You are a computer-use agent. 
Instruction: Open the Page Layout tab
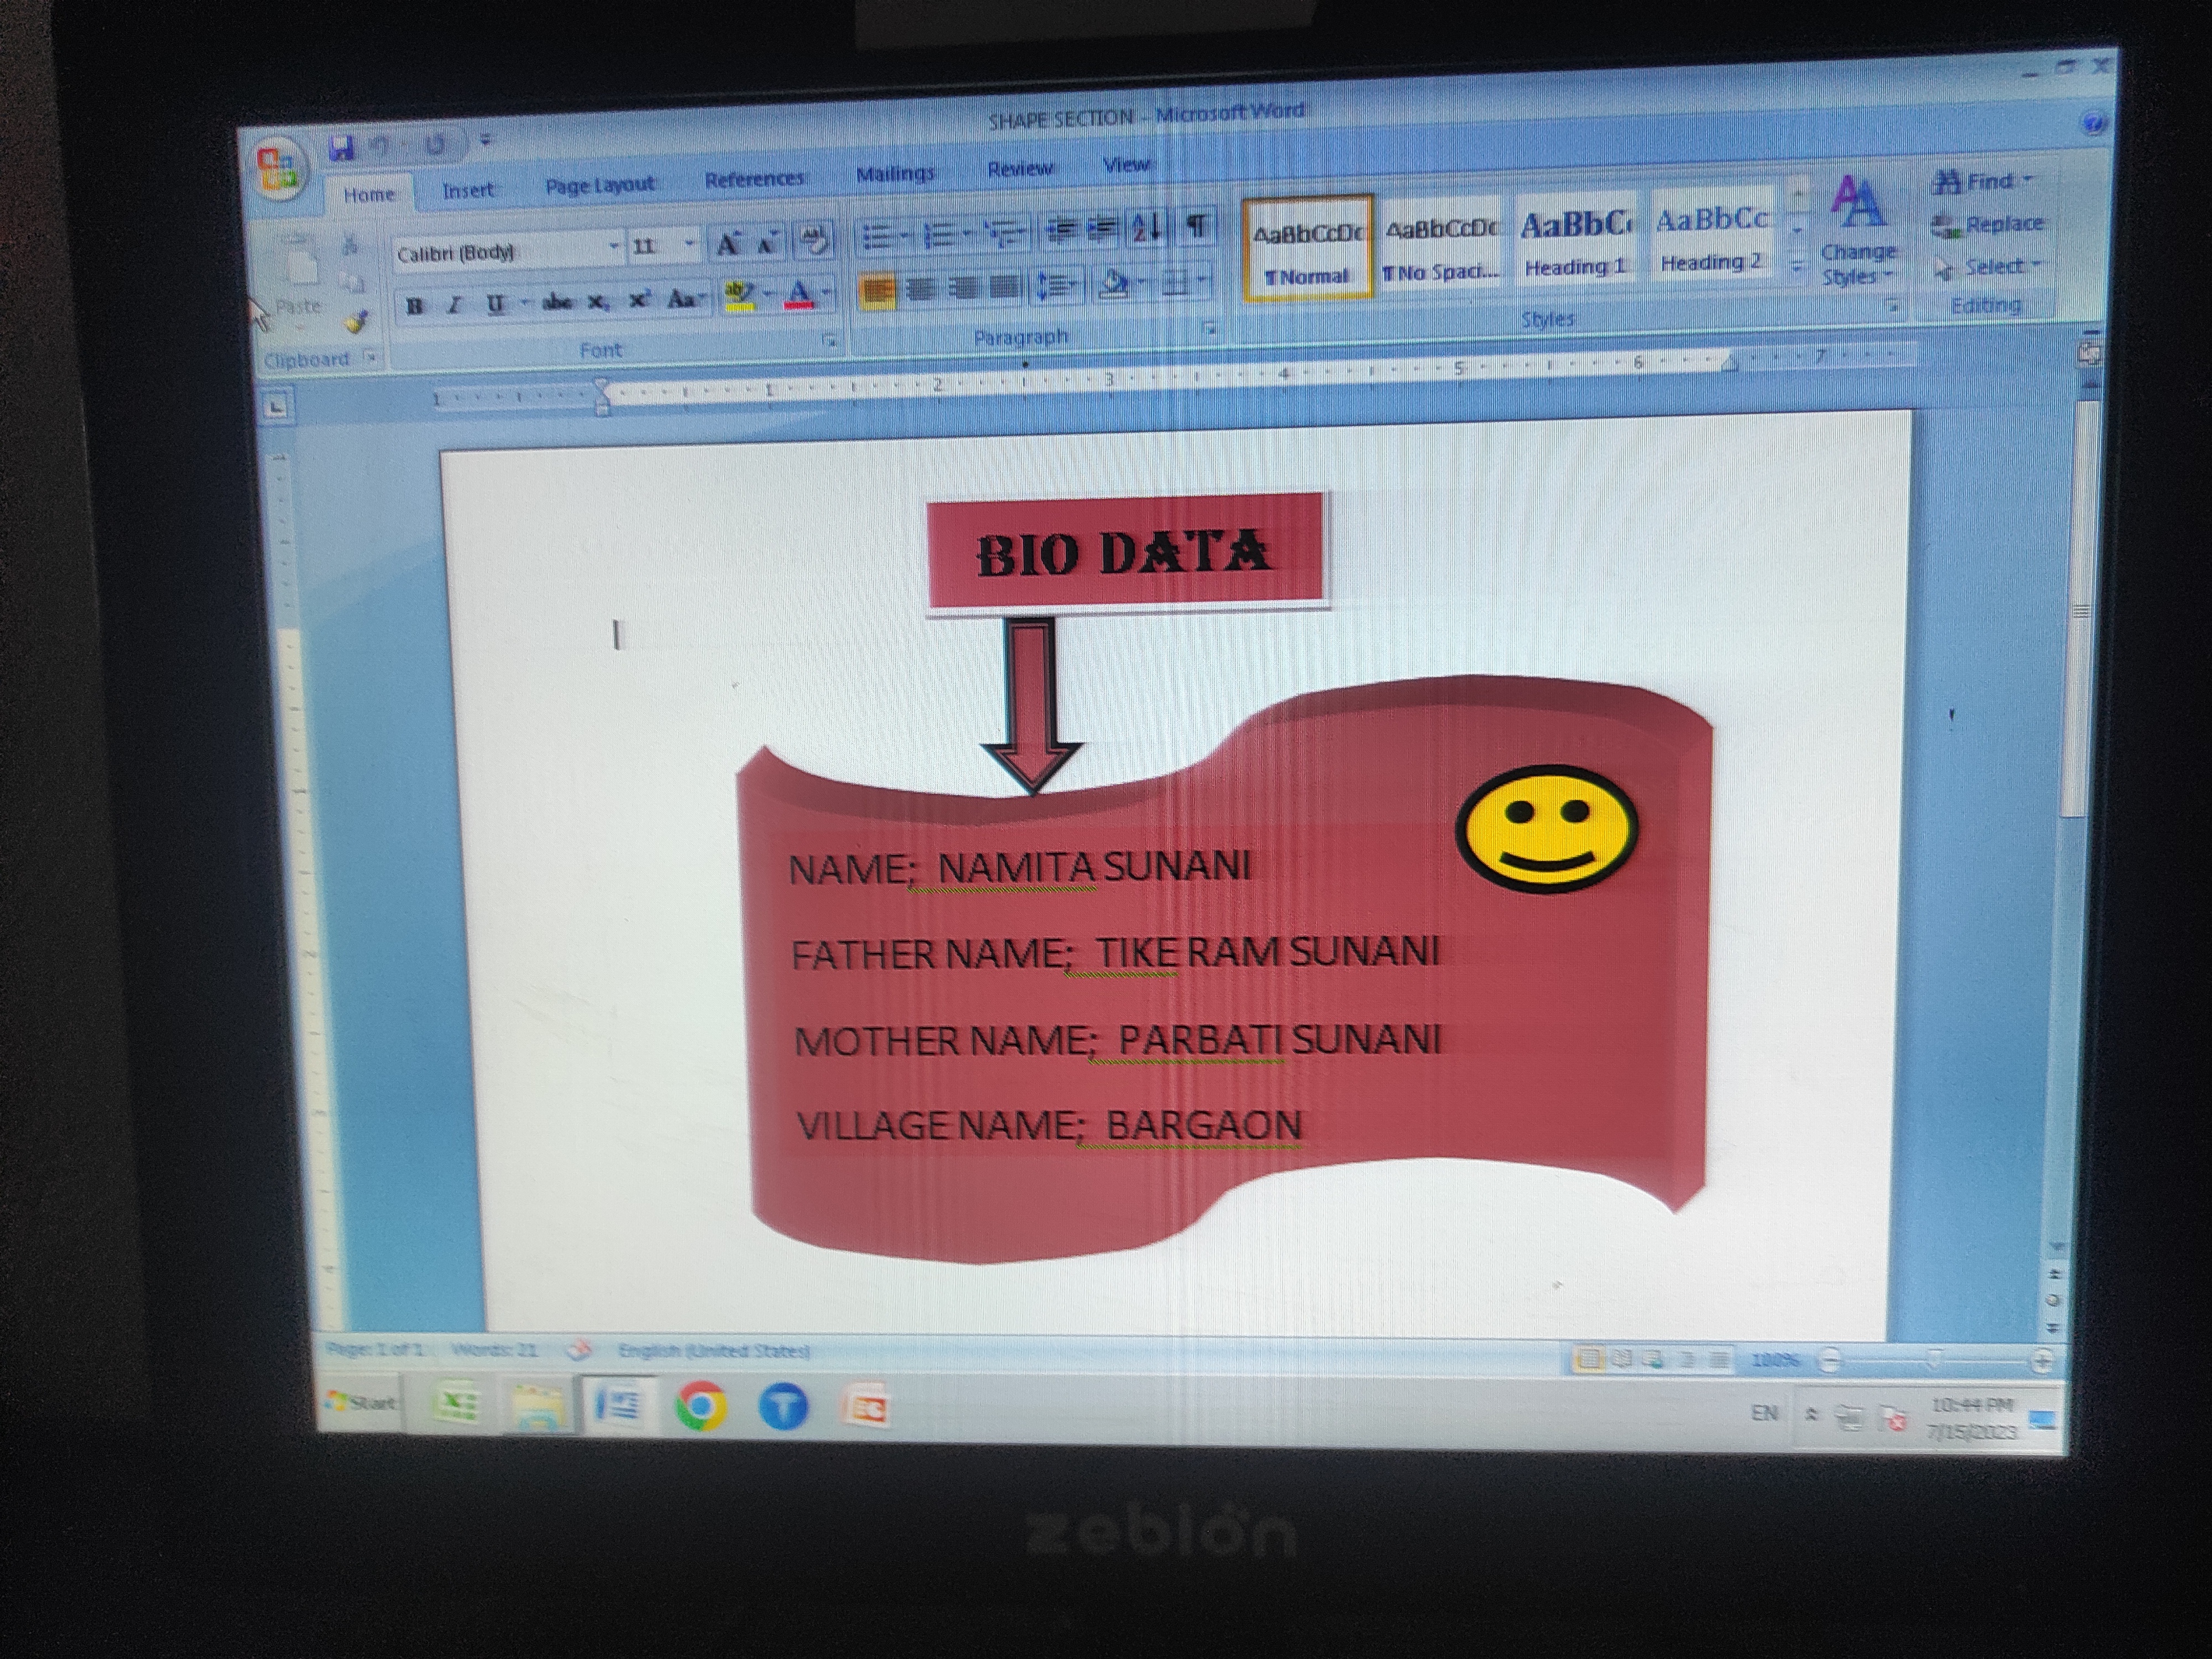599,185
